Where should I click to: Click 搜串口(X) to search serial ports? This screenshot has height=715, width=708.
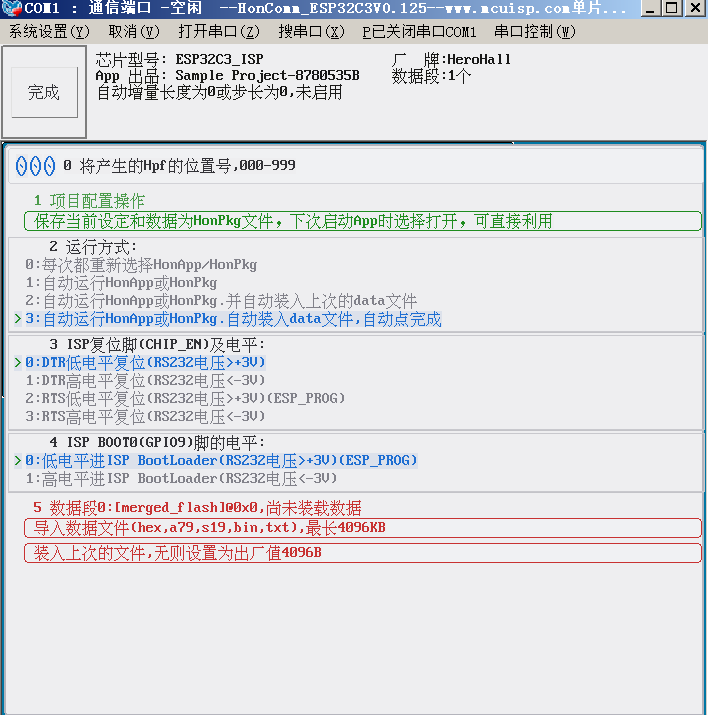(311, 31)
